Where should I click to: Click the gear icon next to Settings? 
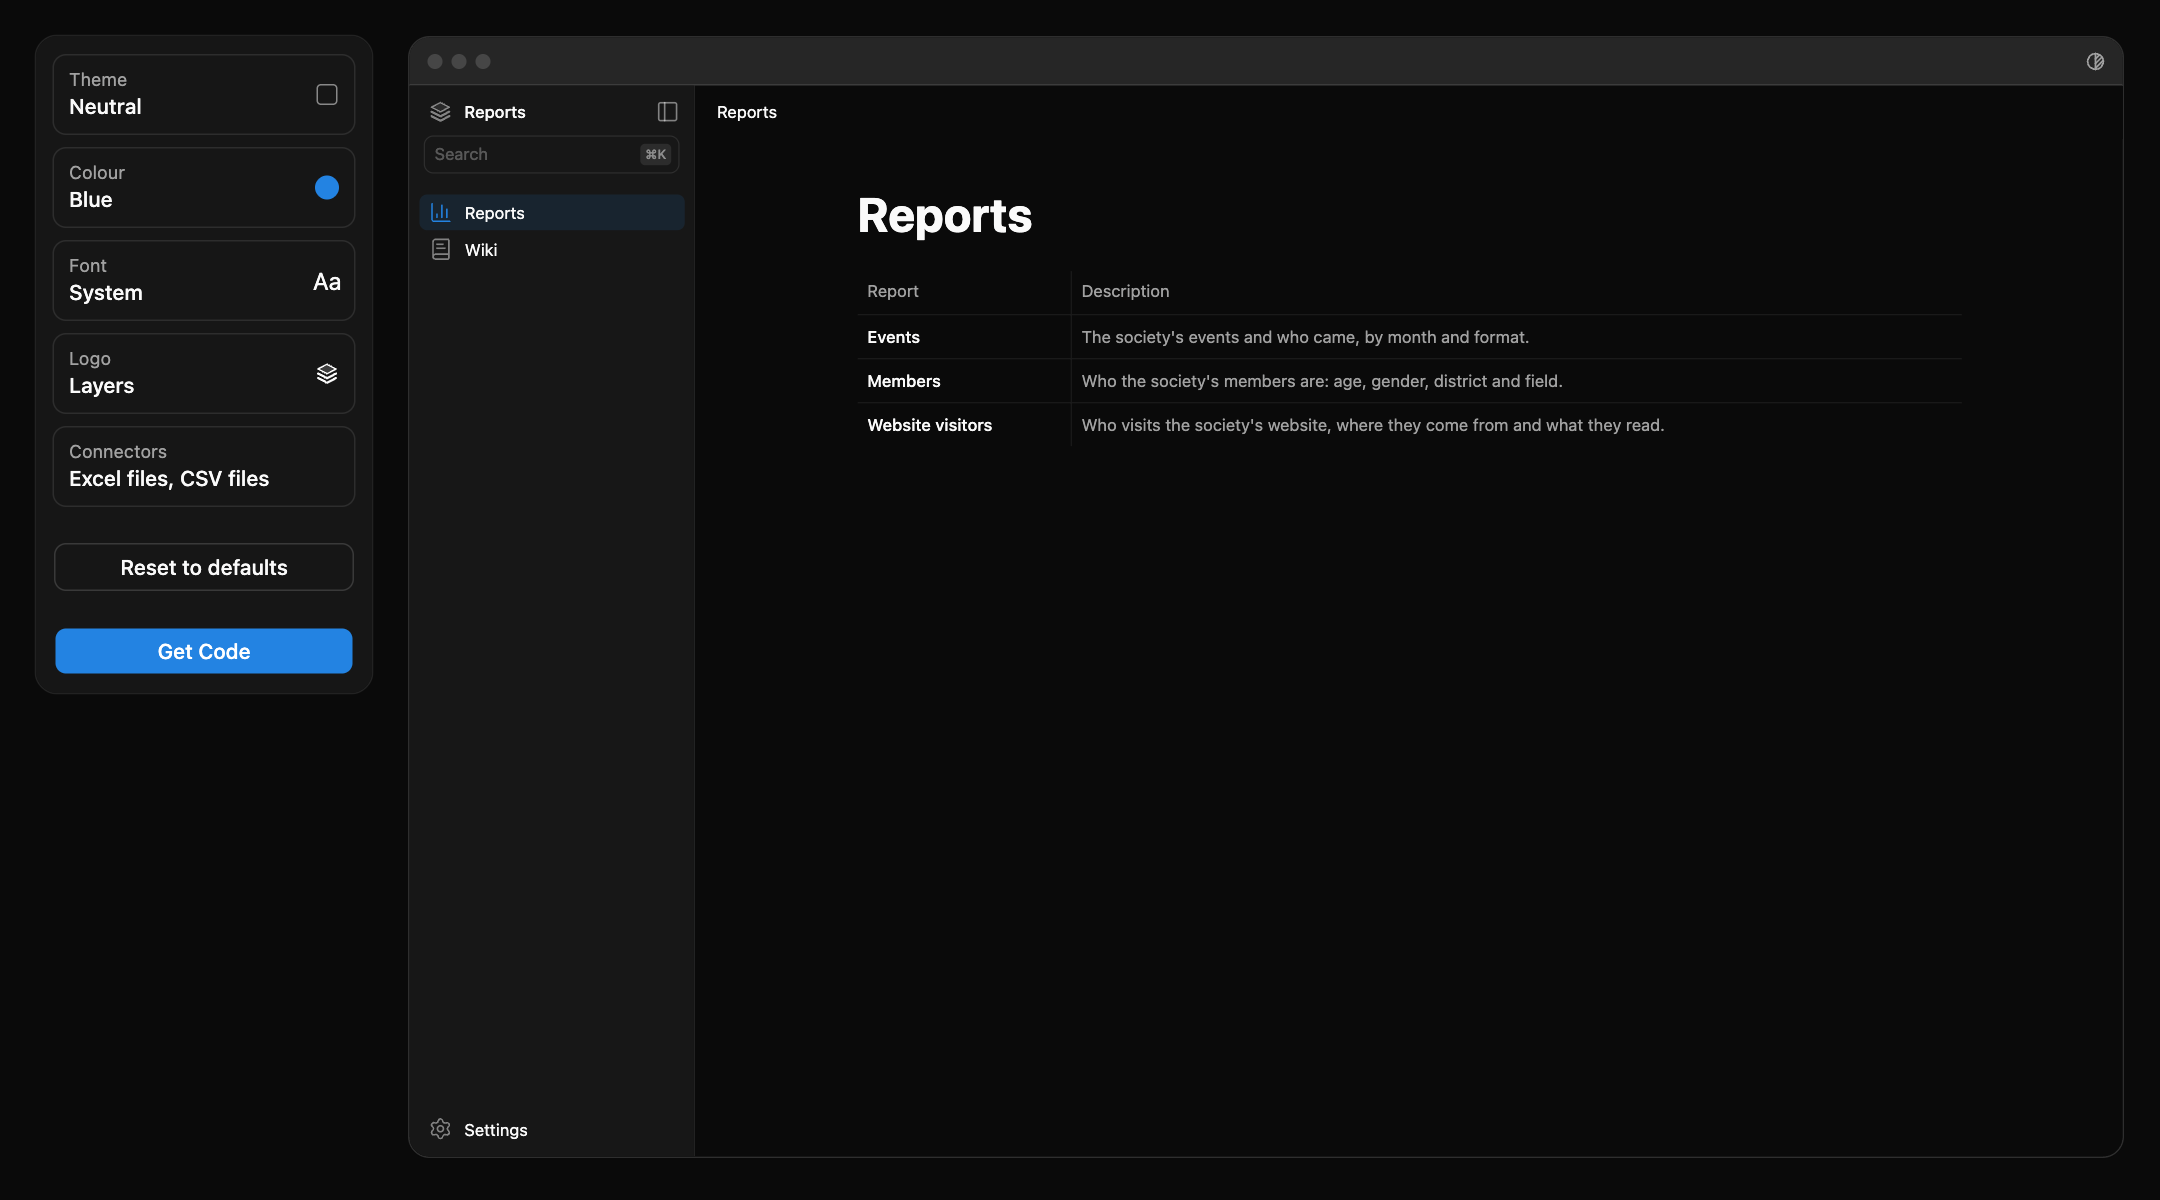tap(440, 1129)
